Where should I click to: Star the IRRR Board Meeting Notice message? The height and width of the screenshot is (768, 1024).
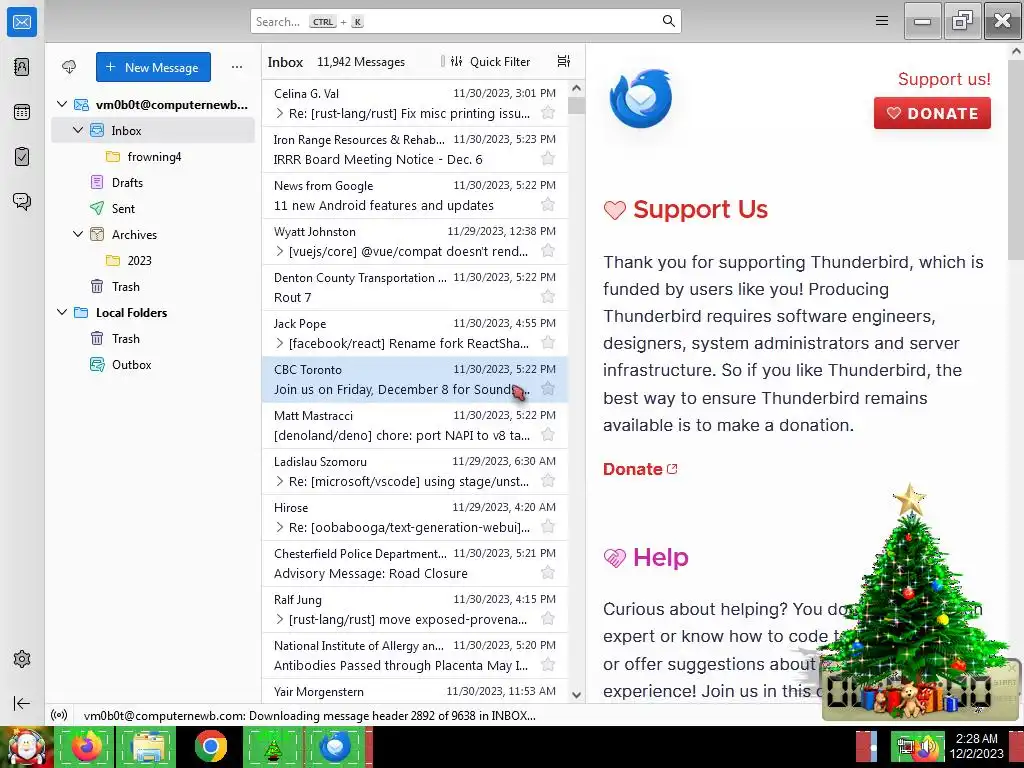tap(548, 159)
